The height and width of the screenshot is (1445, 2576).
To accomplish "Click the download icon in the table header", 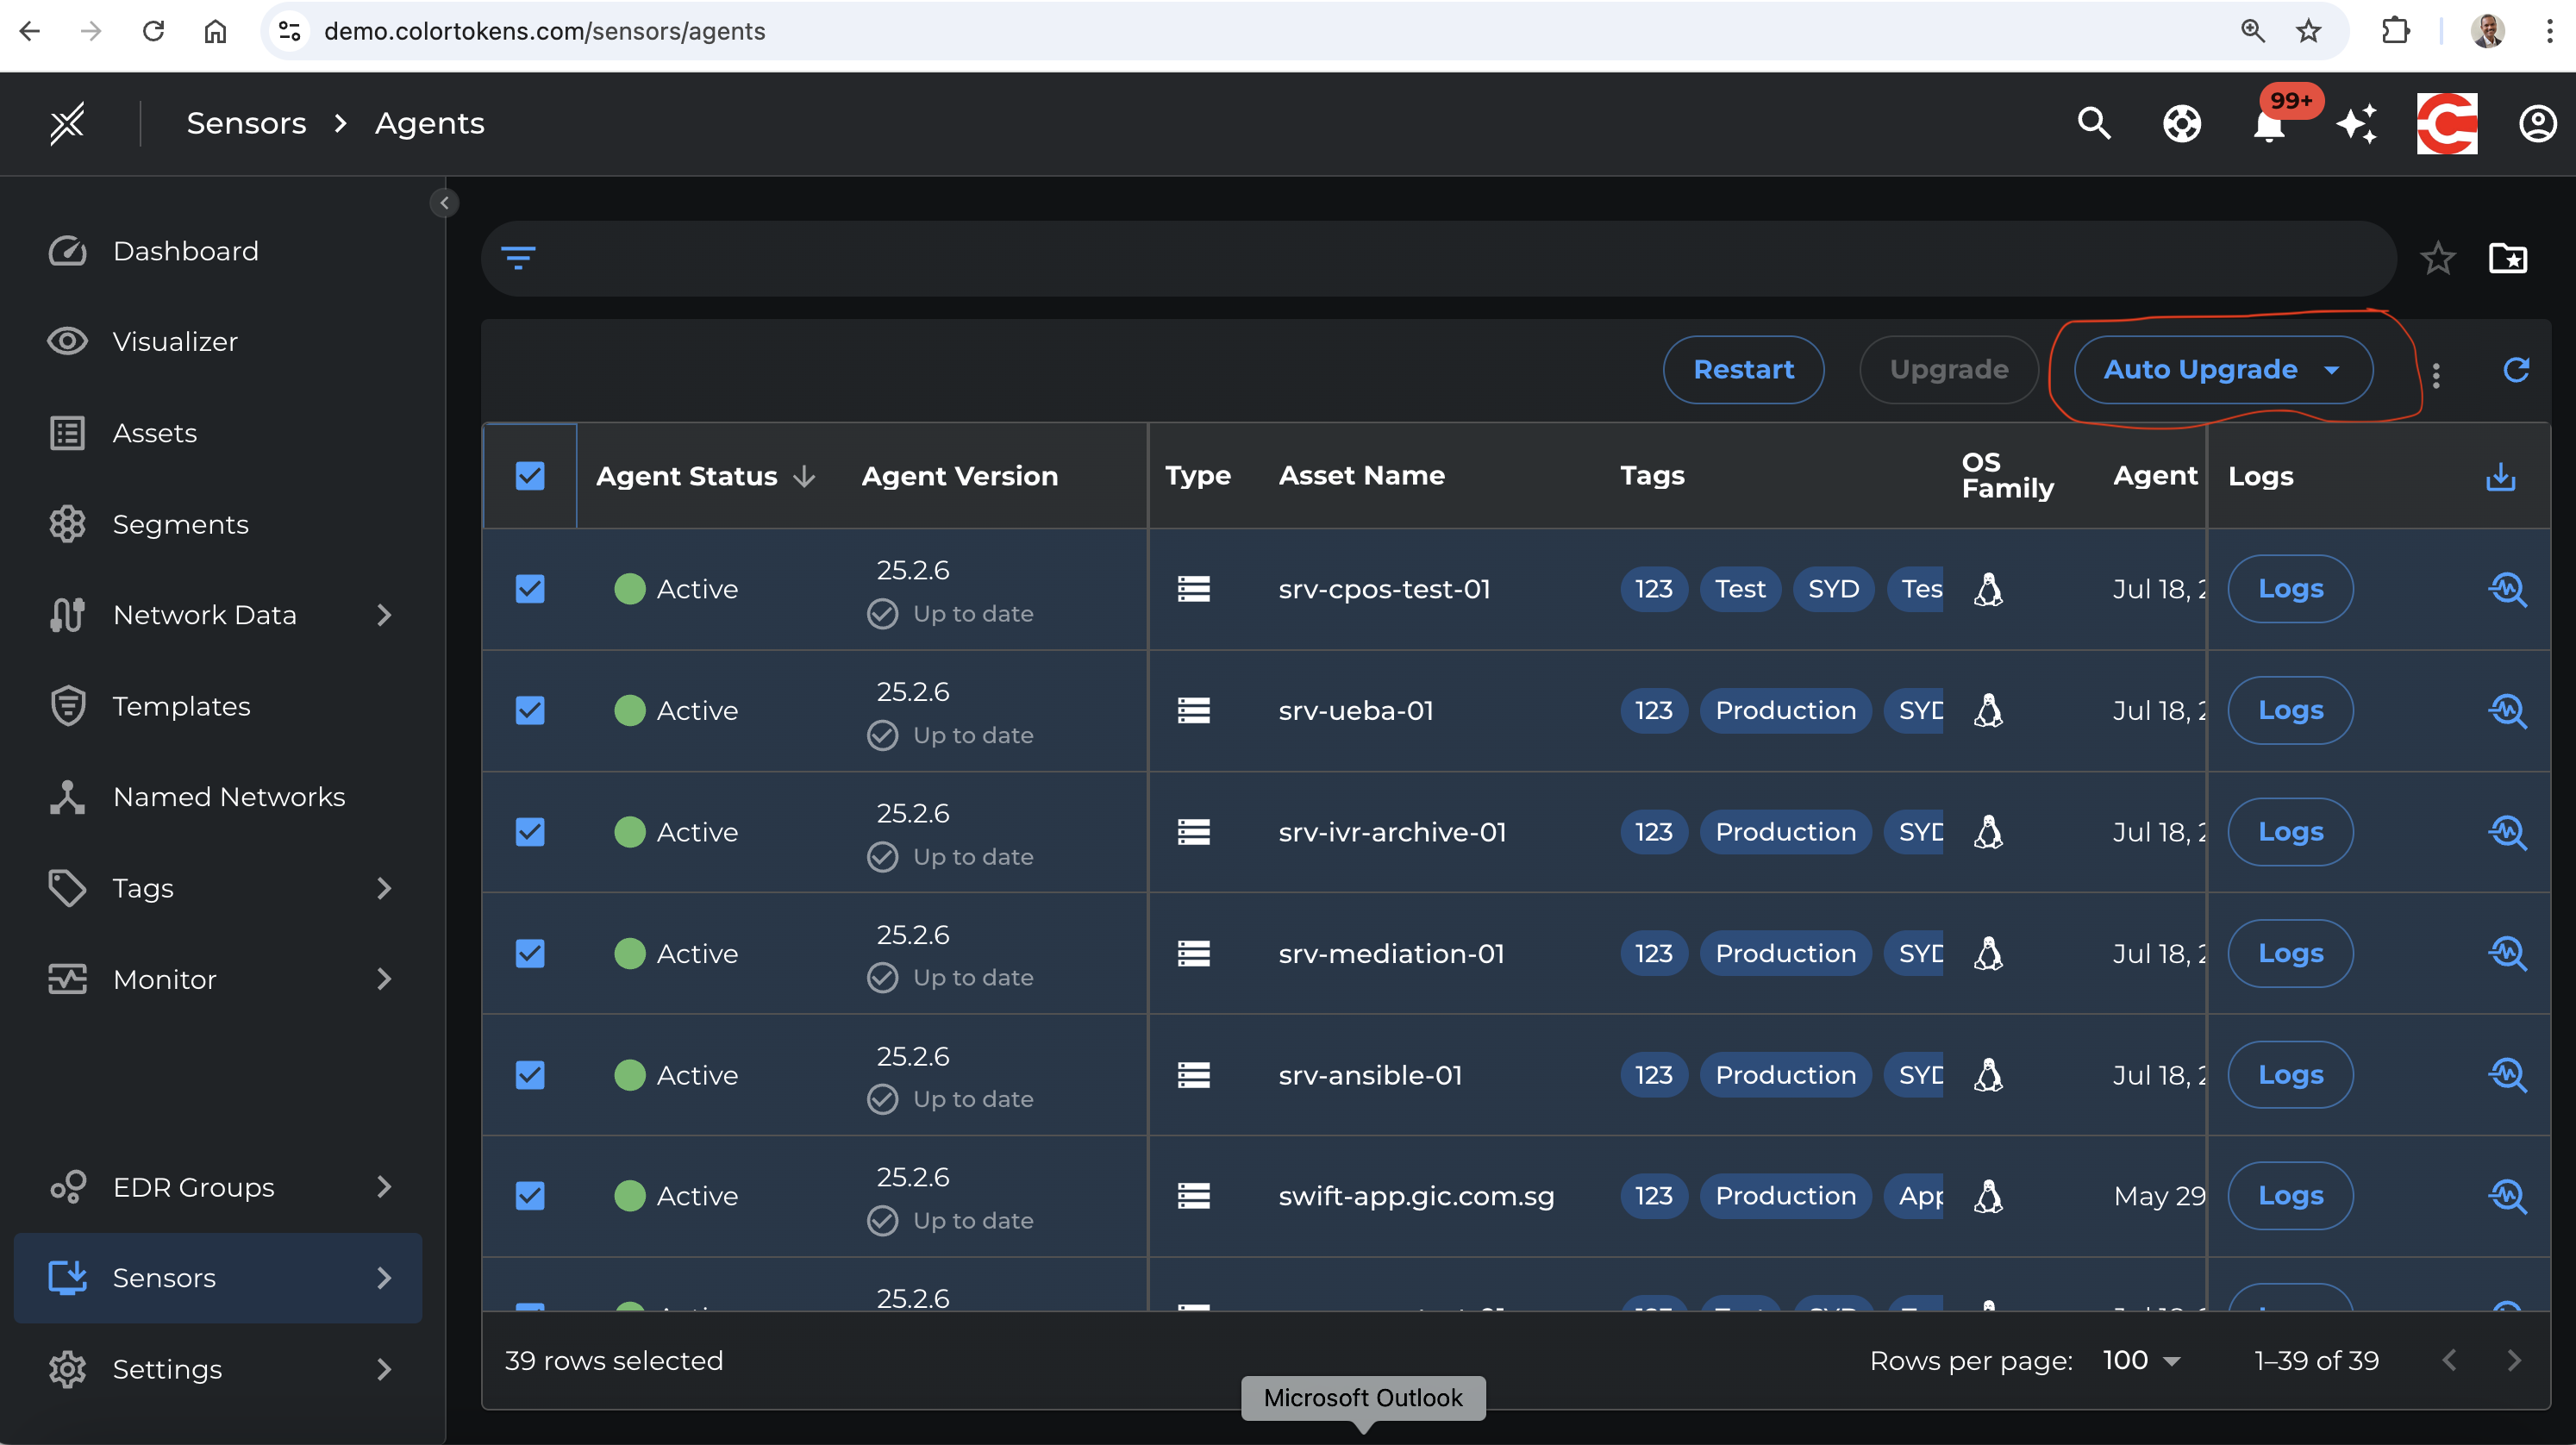I will [x=2501, y=477].
